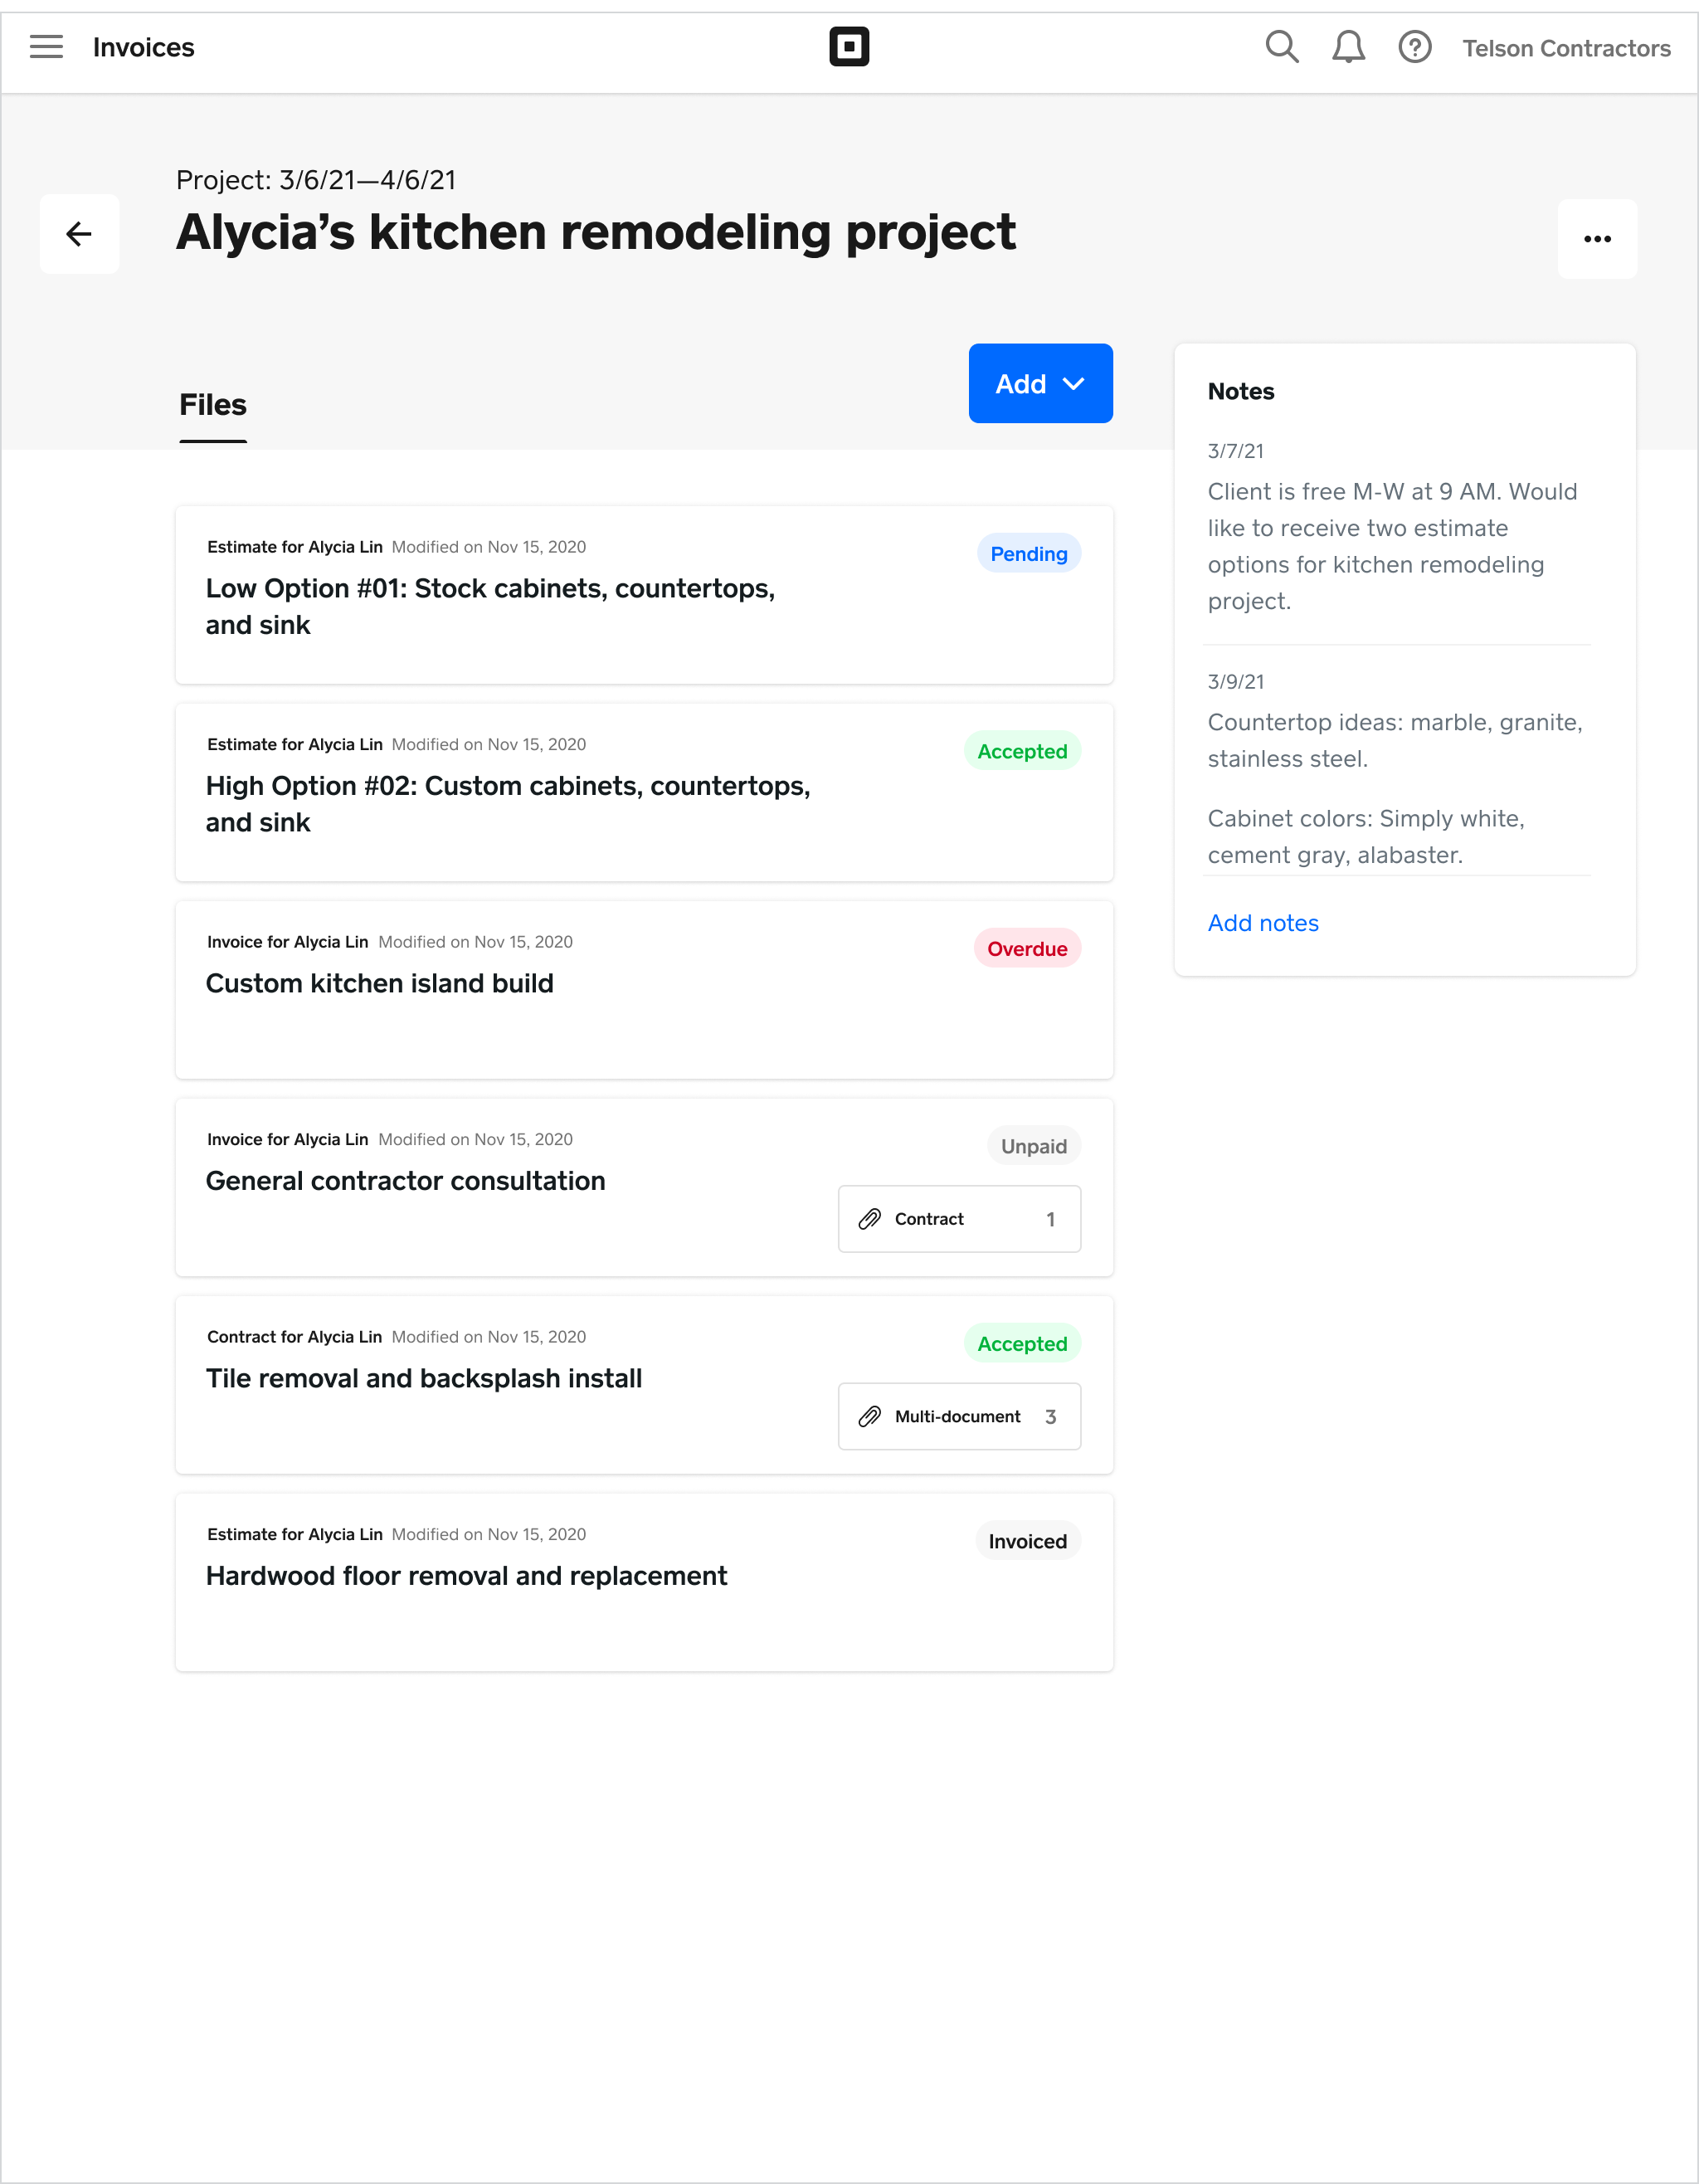Open the navigation hamburger menu
The width and height of the screenshot is (1699, 2184).
coord(46,46)
